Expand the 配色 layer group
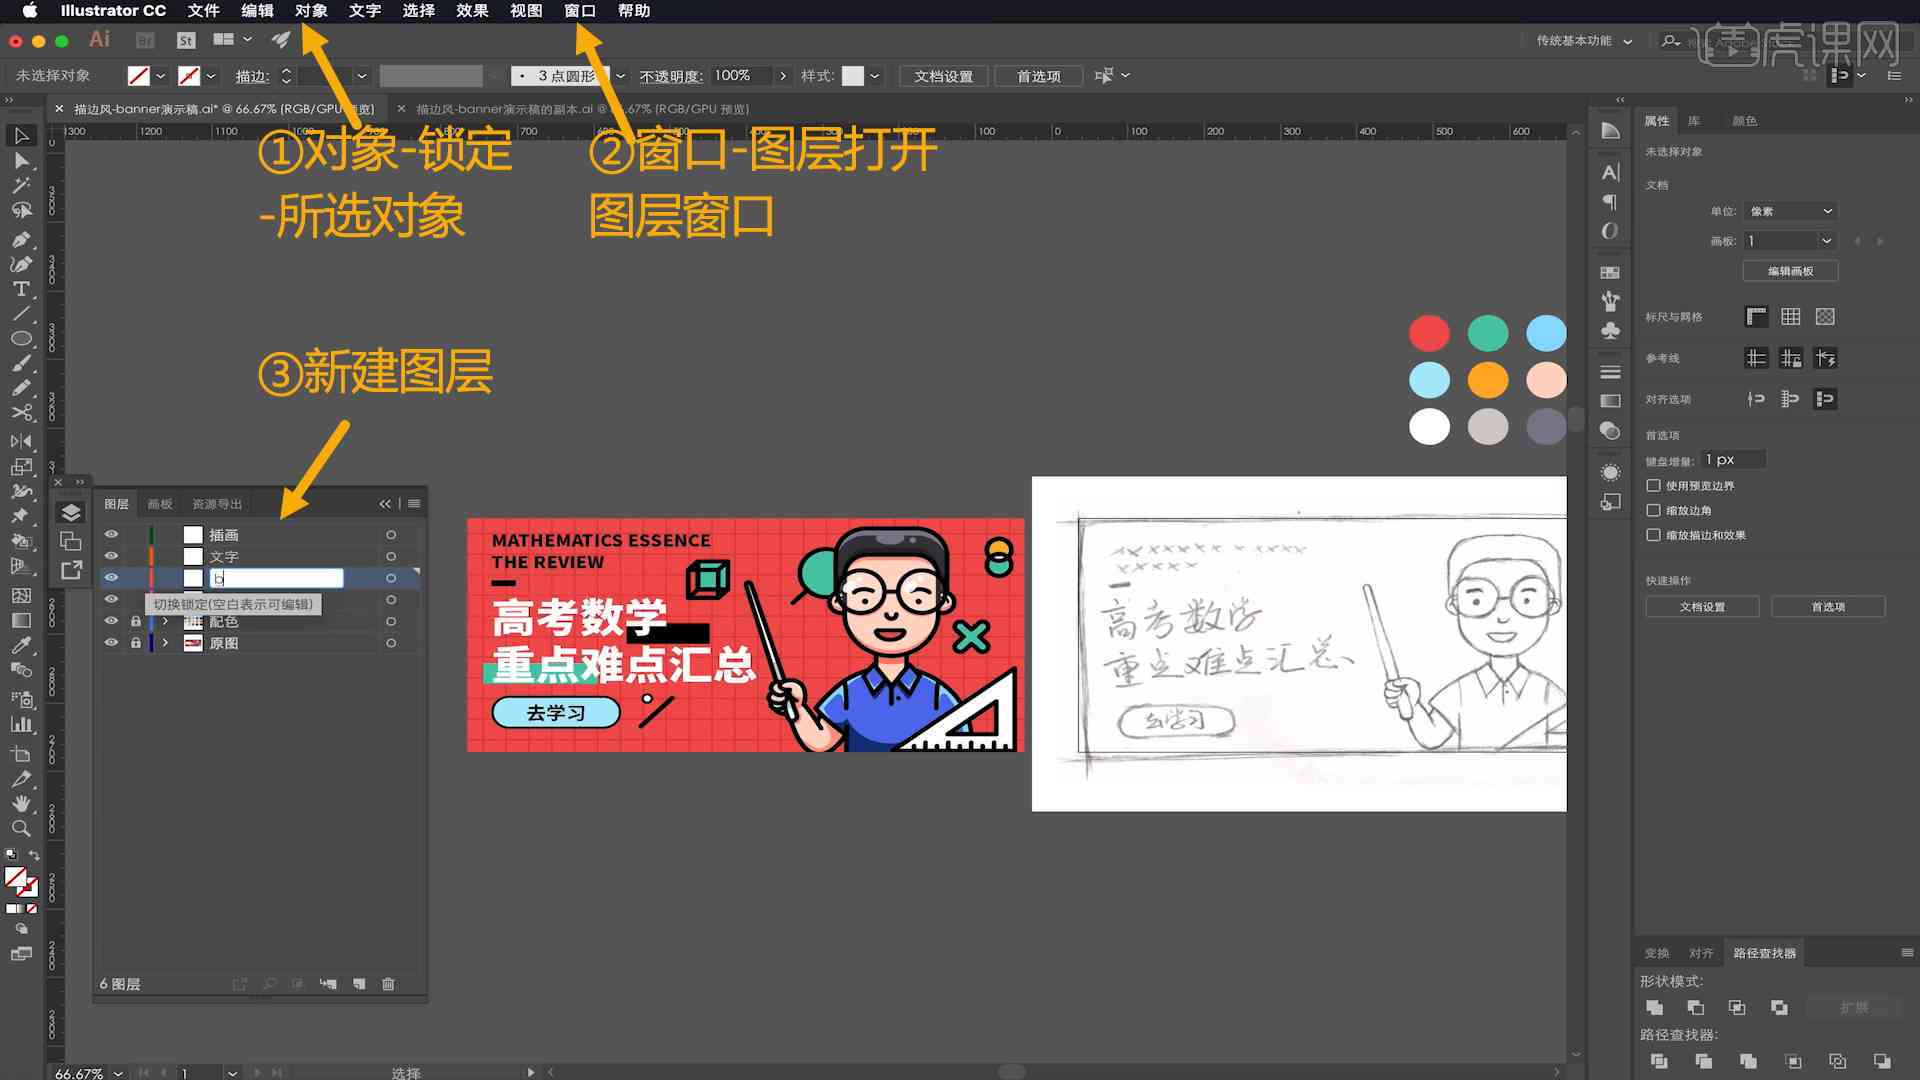Screen dimensions: 1920x1080 (x=164, y=621)
